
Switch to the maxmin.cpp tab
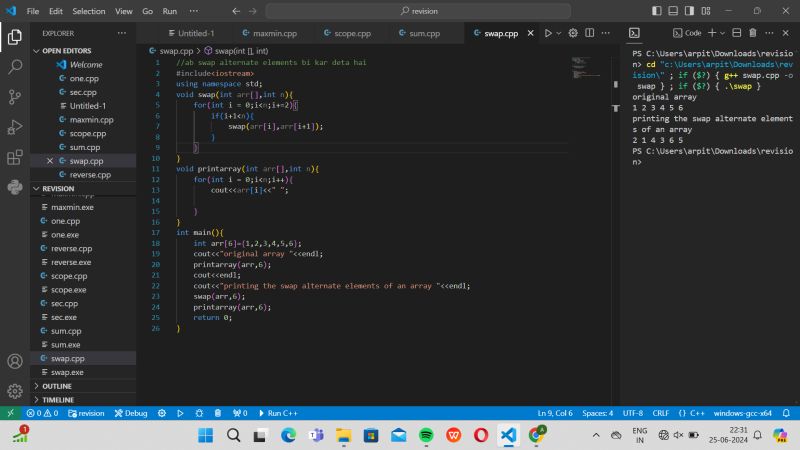click(x=274, y=33)
